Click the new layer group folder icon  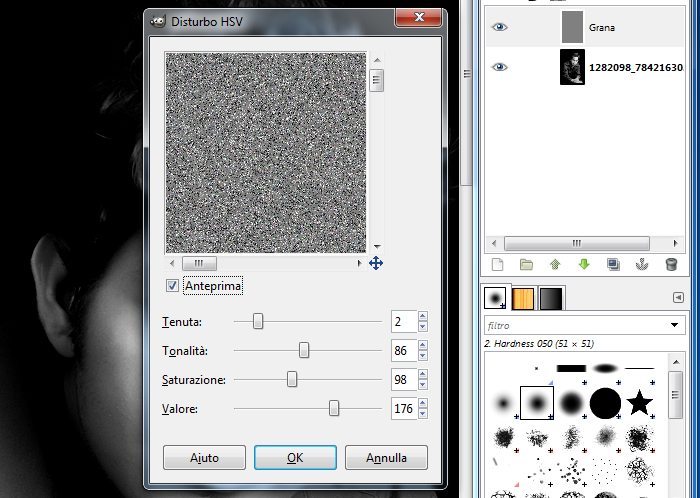click(527, 265)
